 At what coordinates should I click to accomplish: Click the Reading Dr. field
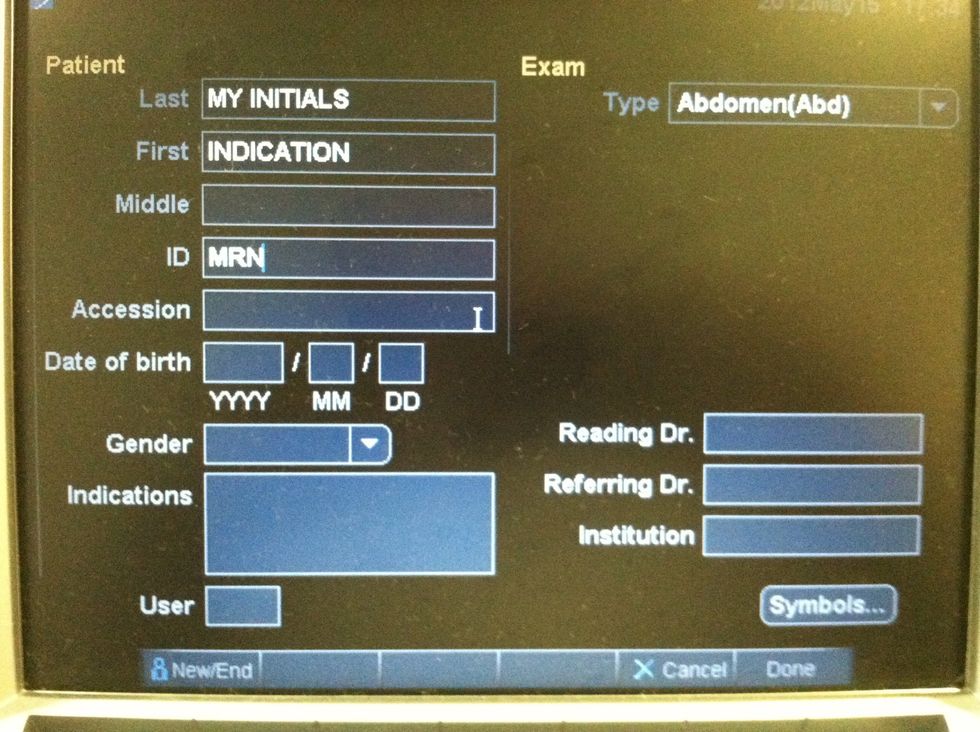813,435
